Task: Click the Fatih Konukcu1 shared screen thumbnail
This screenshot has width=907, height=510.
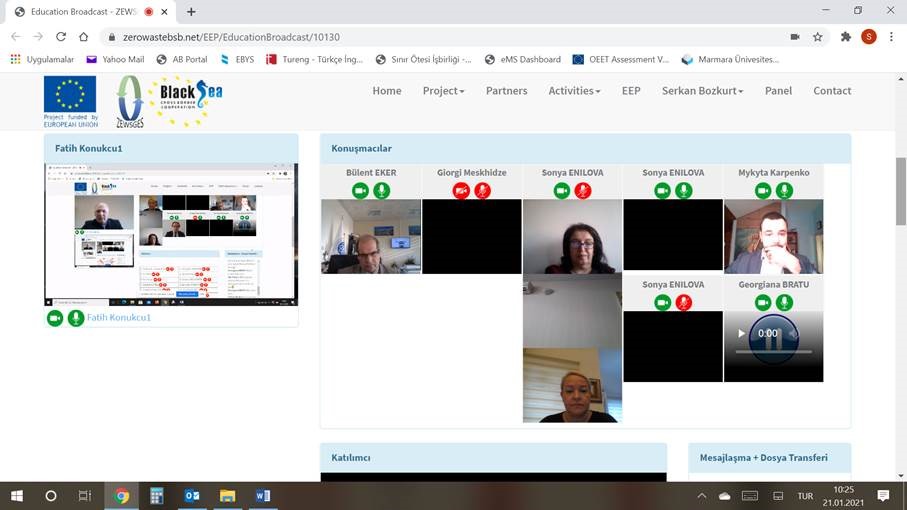Action: tap(171, 235)
